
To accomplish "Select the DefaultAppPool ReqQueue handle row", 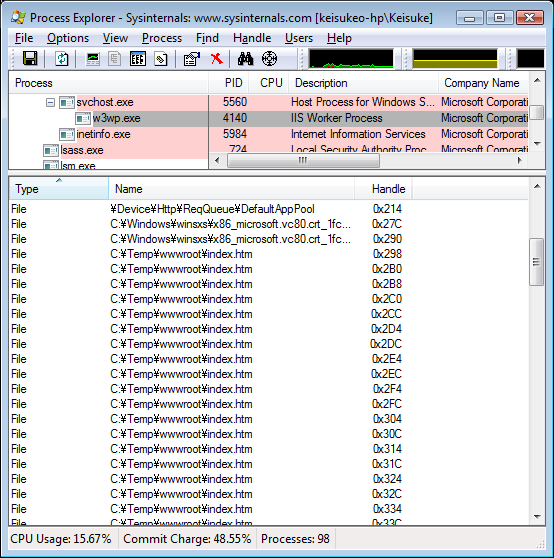I will click(269, 209).
